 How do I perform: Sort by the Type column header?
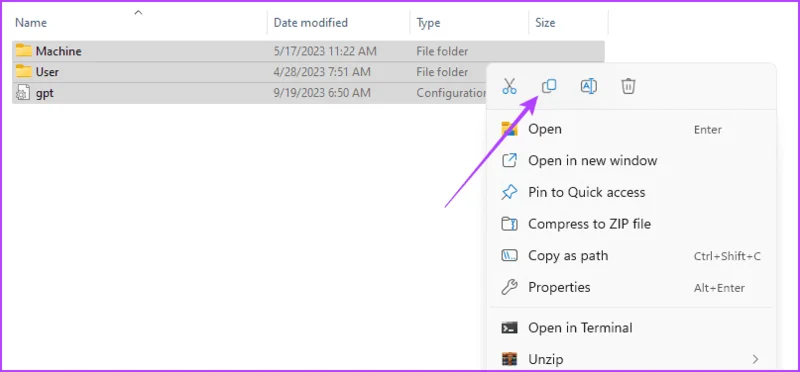(x=429, y=22)
